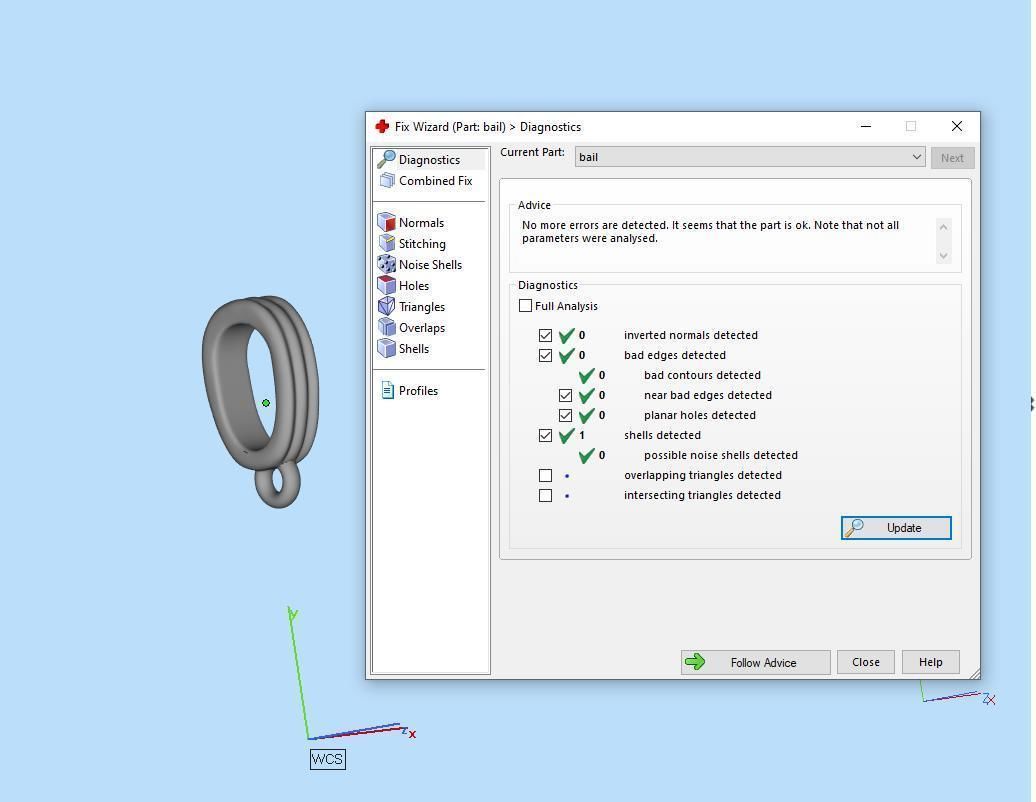Uncheck shells detected checkbox
1036x802 pixels.
(545, 435)
